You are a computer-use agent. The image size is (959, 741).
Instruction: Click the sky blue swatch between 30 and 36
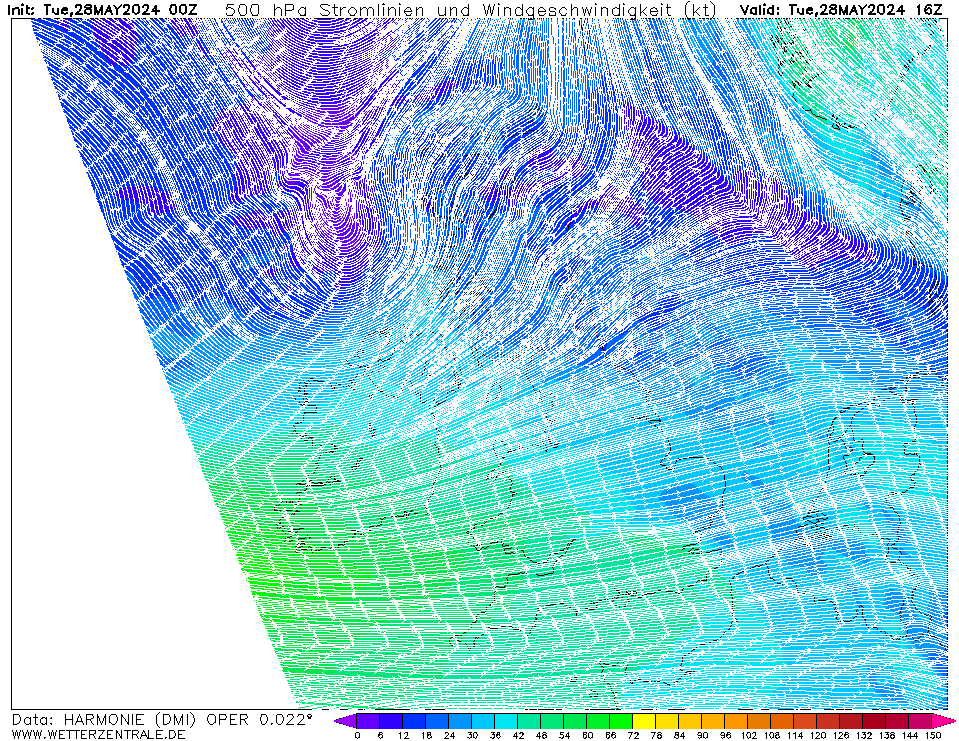pyautogui.click(x=484, y=721)
